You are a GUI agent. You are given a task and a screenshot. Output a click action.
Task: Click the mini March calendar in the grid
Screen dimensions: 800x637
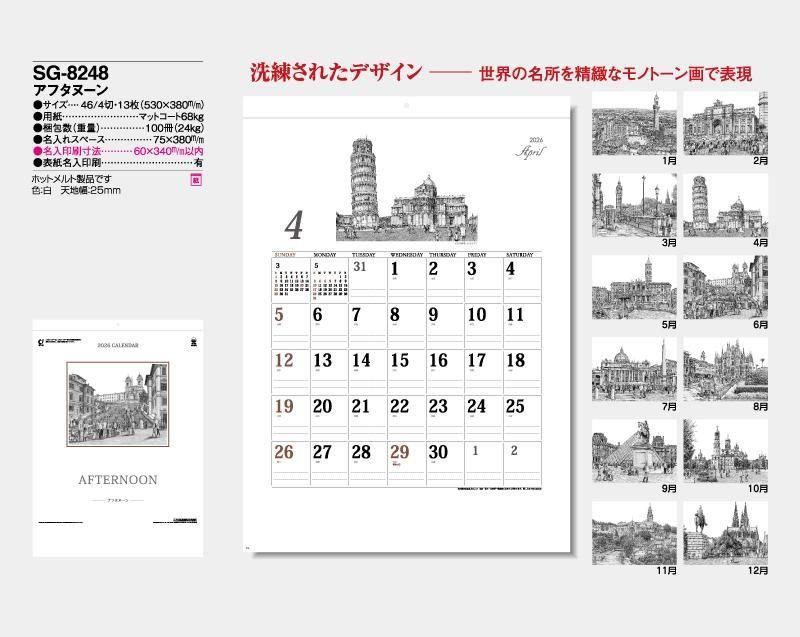pos(291,280)
